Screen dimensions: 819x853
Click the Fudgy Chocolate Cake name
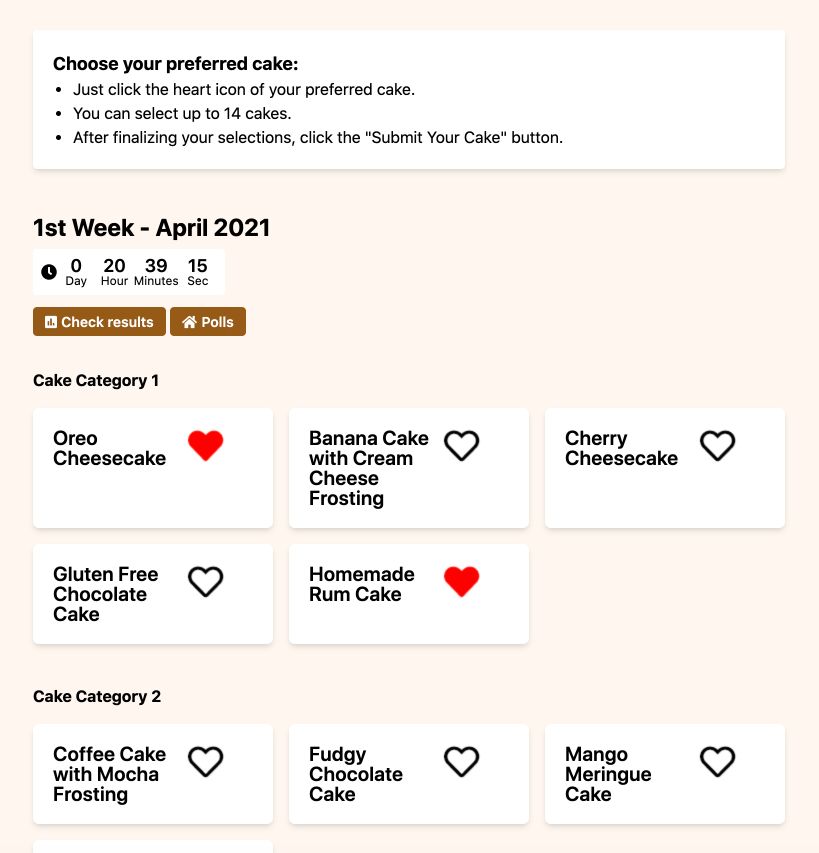pyautogui.click(x=355, y=774)
